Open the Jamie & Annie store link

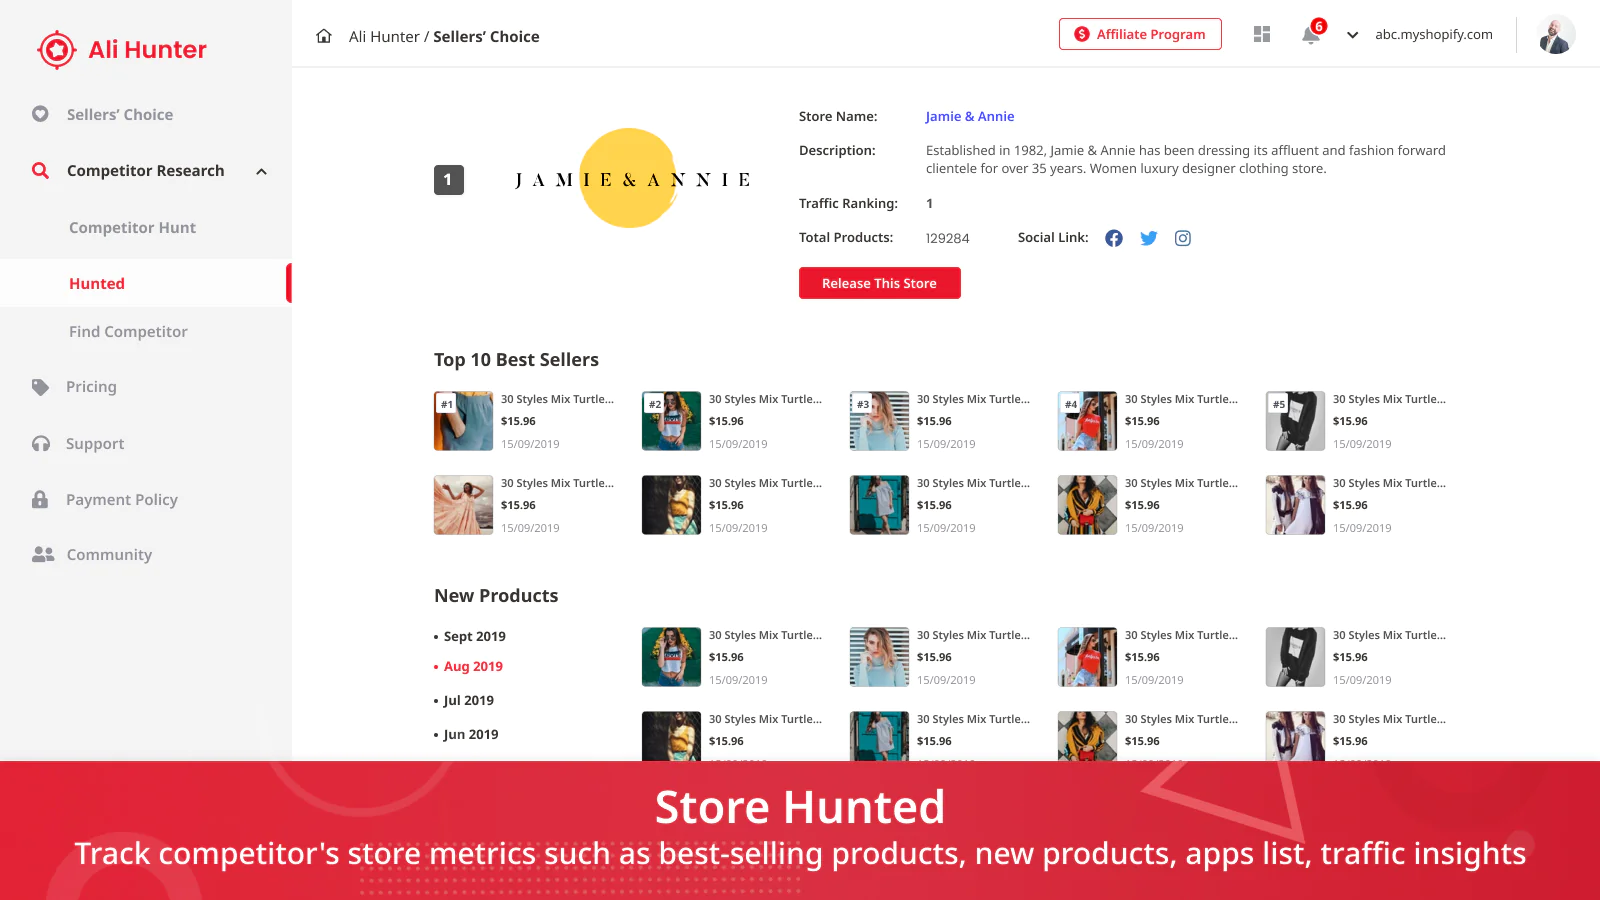click(970, 116)
